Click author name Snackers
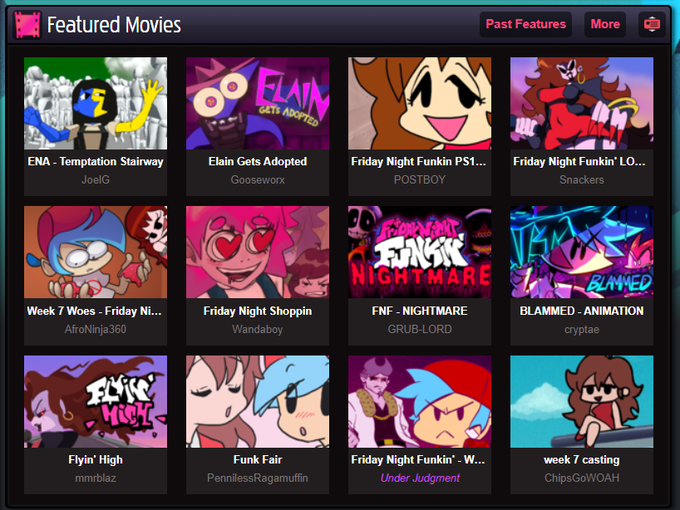 (582, 180)
